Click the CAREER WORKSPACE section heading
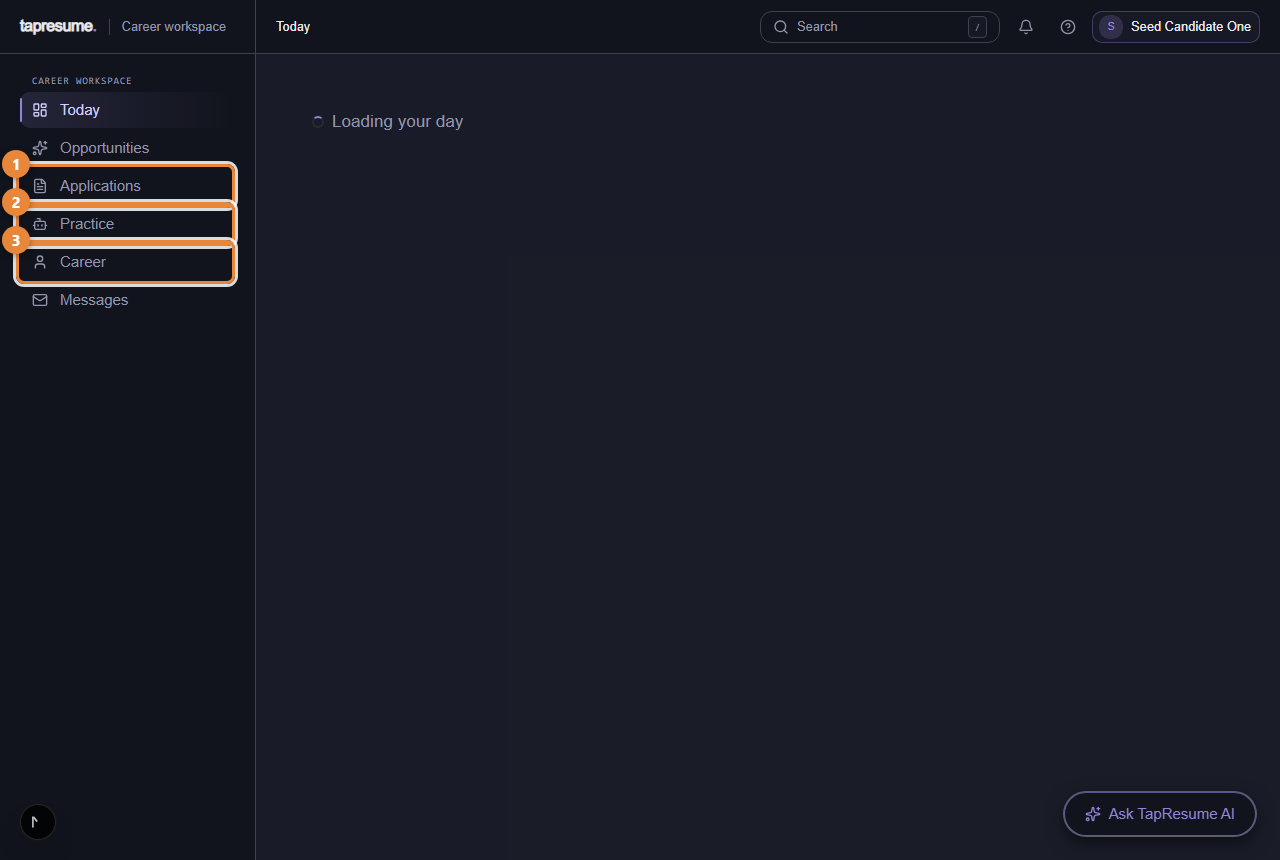 click(x=82, y=81)
